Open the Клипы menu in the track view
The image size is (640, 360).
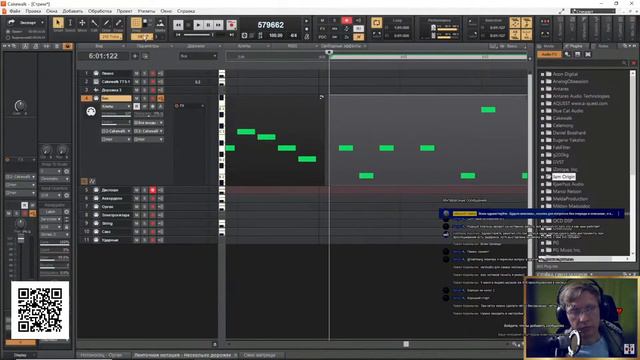point(244,46)
